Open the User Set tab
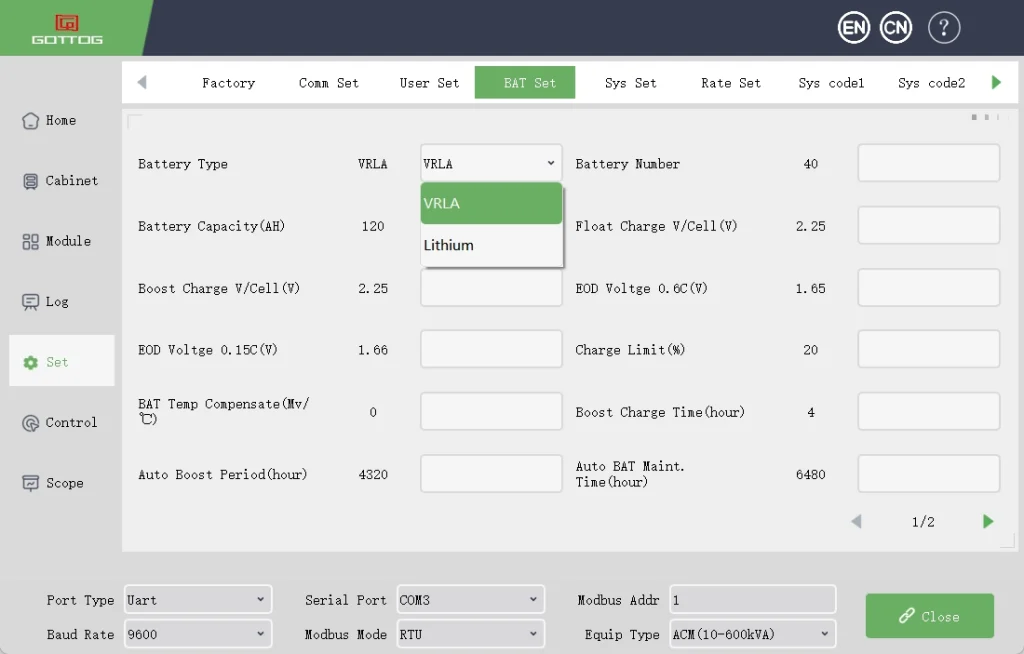Screen dimensions: 1024x654 (429, 83)
